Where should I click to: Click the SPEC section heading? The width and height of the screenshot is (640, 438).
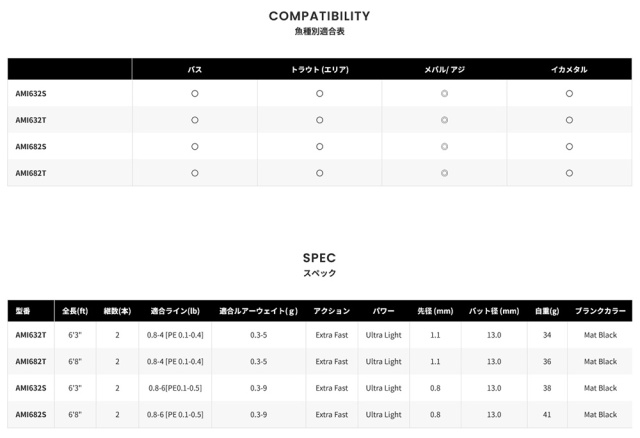319,258
